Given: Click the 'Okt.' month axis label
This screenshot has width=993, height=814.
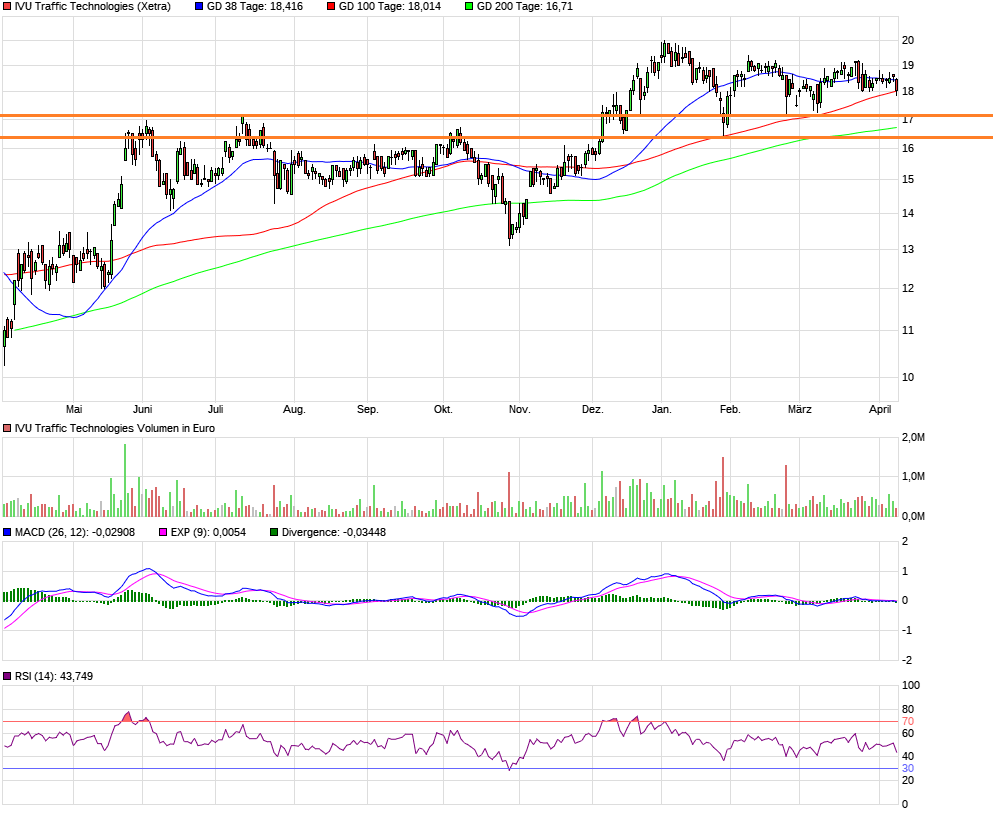Looking at the screenshot, I should pos(443,409).
